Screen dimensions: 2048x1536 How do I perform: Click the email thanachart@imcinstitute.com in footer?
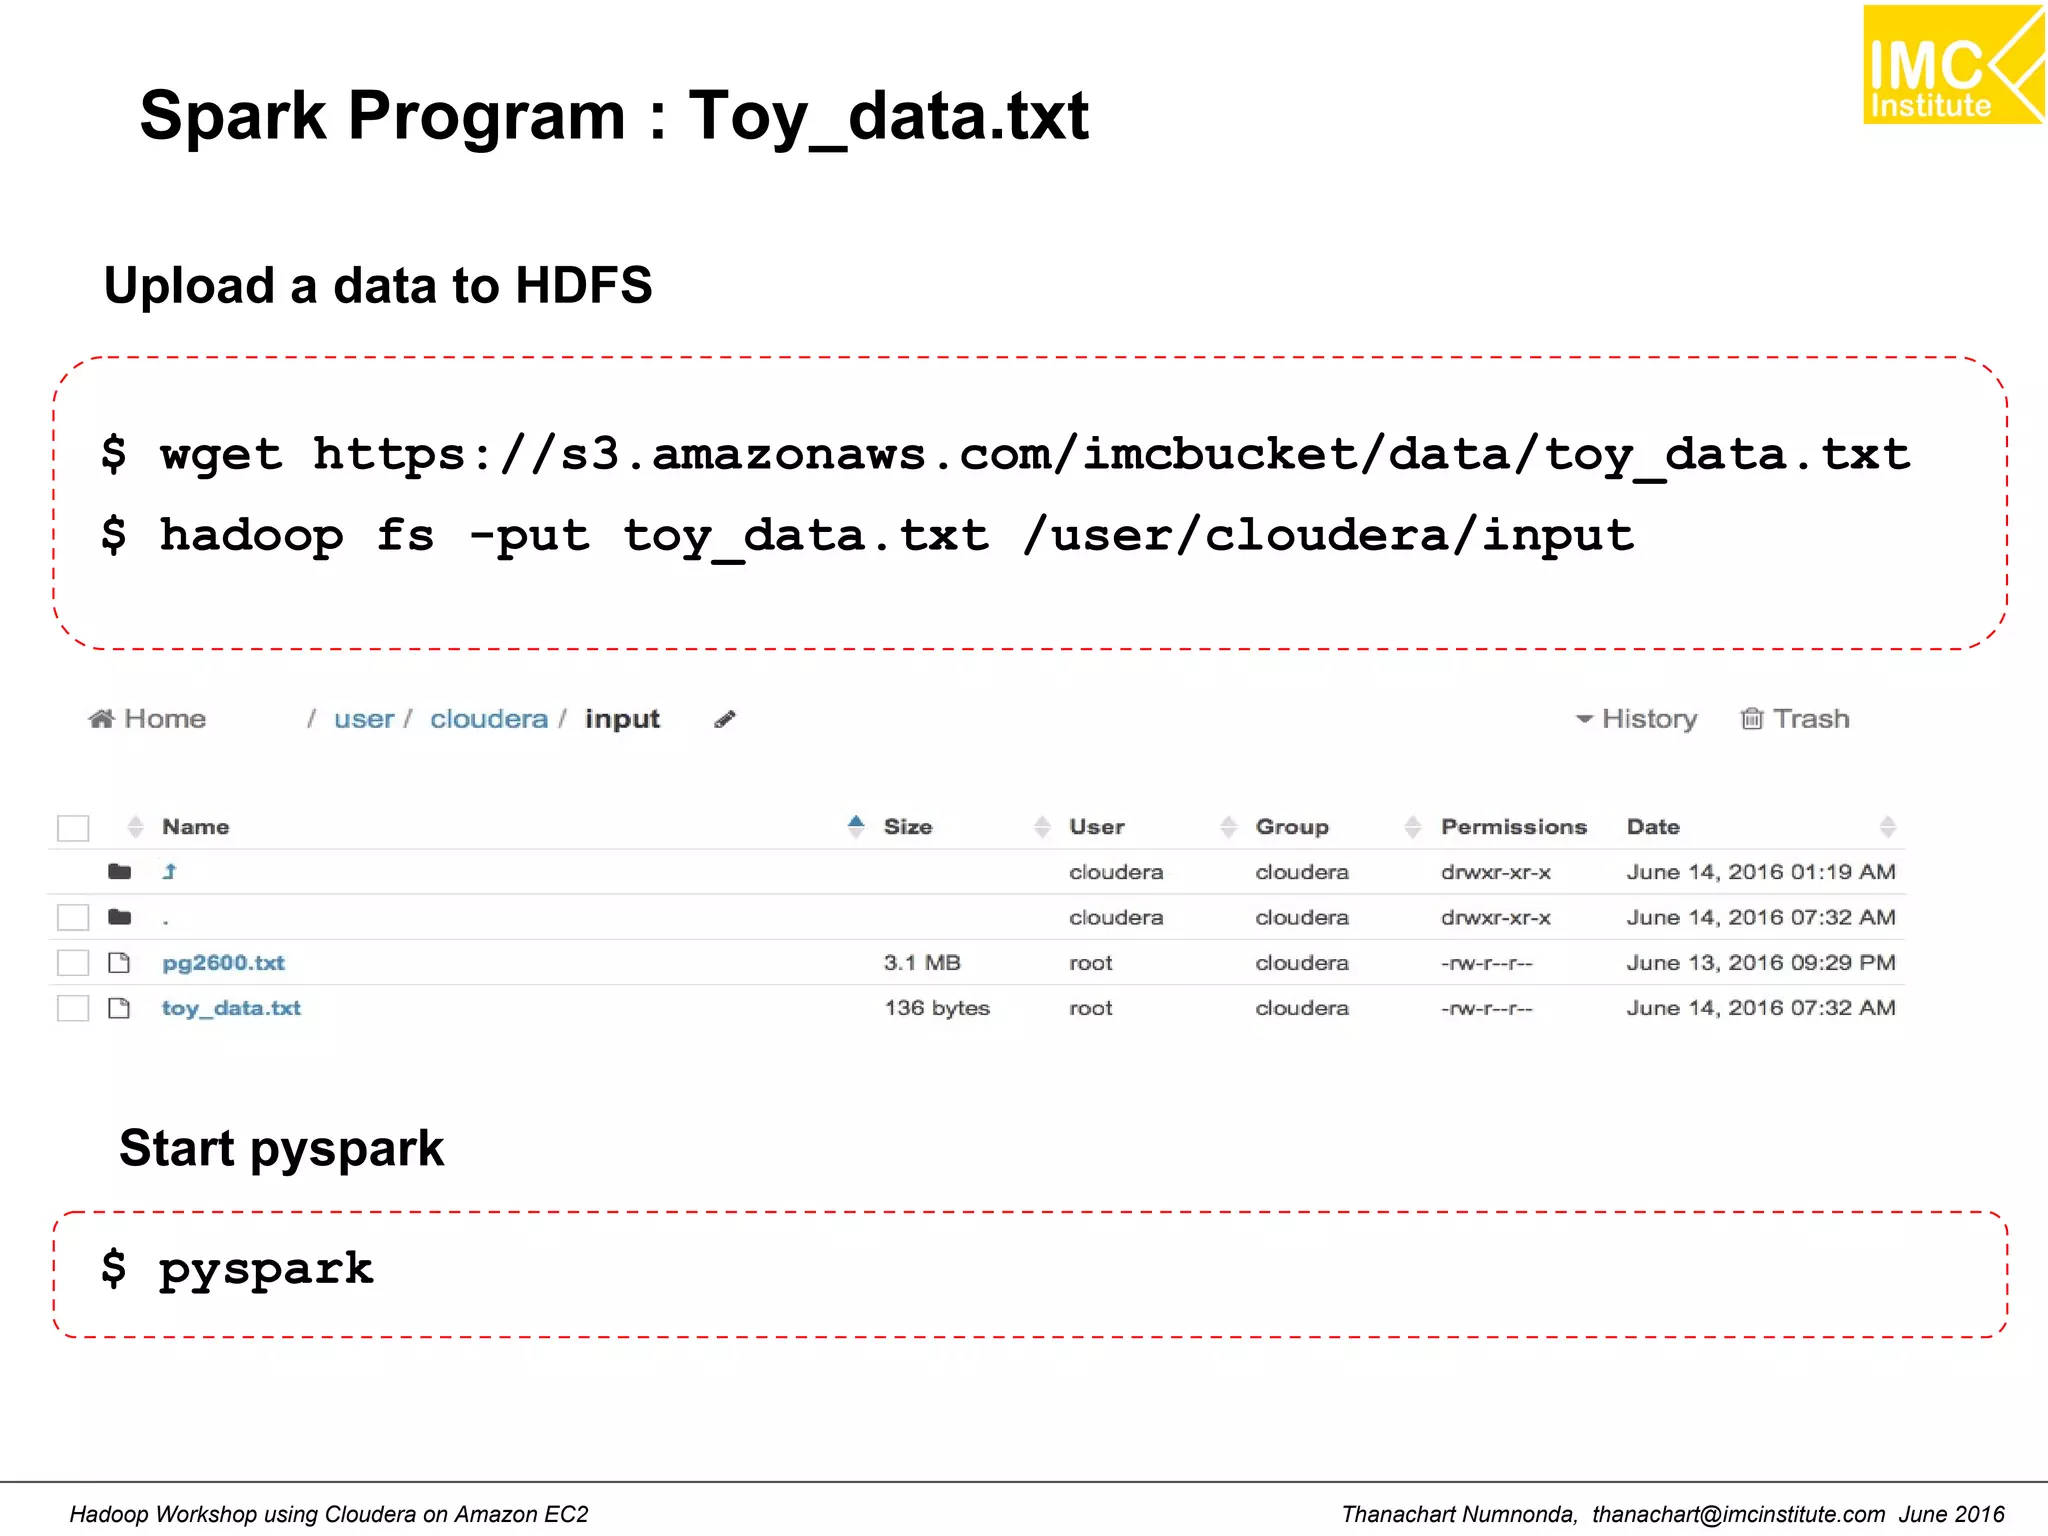1738,1514
